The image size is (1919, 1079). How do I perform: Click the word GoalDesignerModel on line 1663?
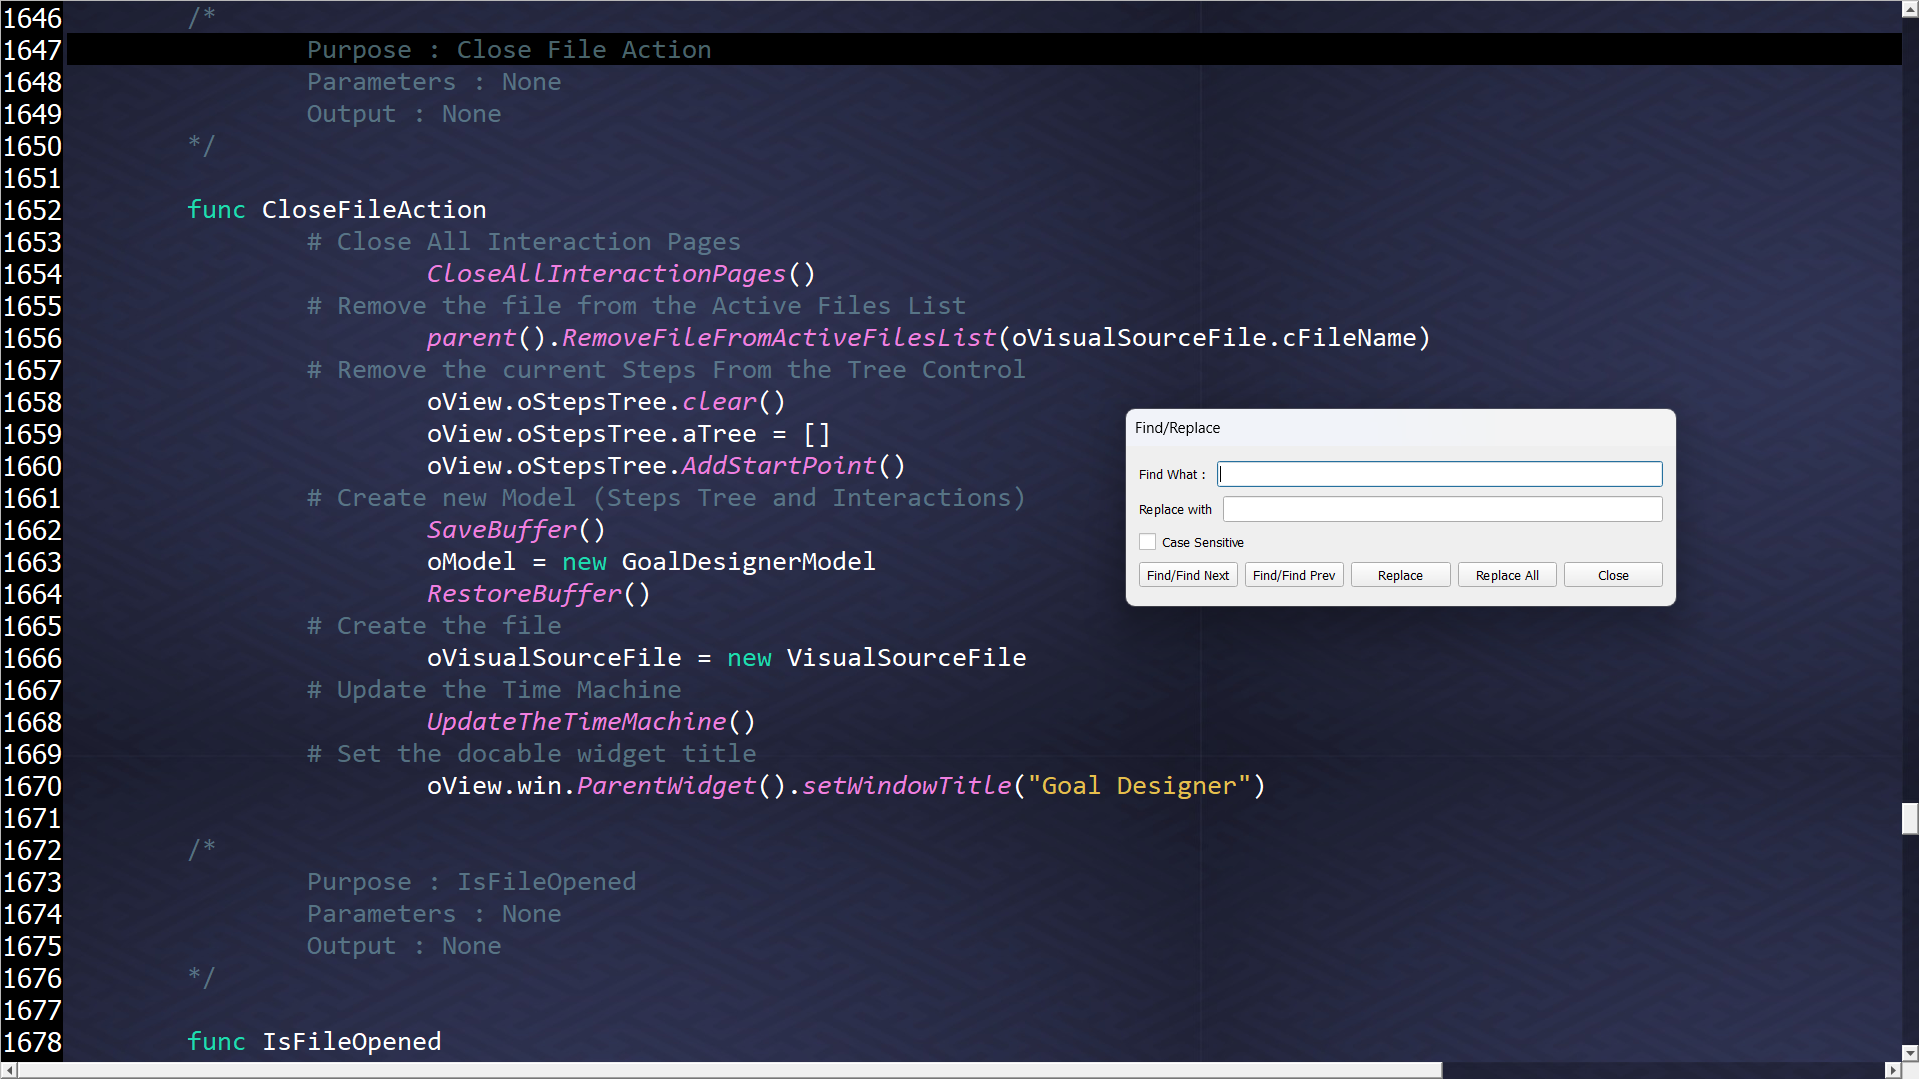[748, 562]
